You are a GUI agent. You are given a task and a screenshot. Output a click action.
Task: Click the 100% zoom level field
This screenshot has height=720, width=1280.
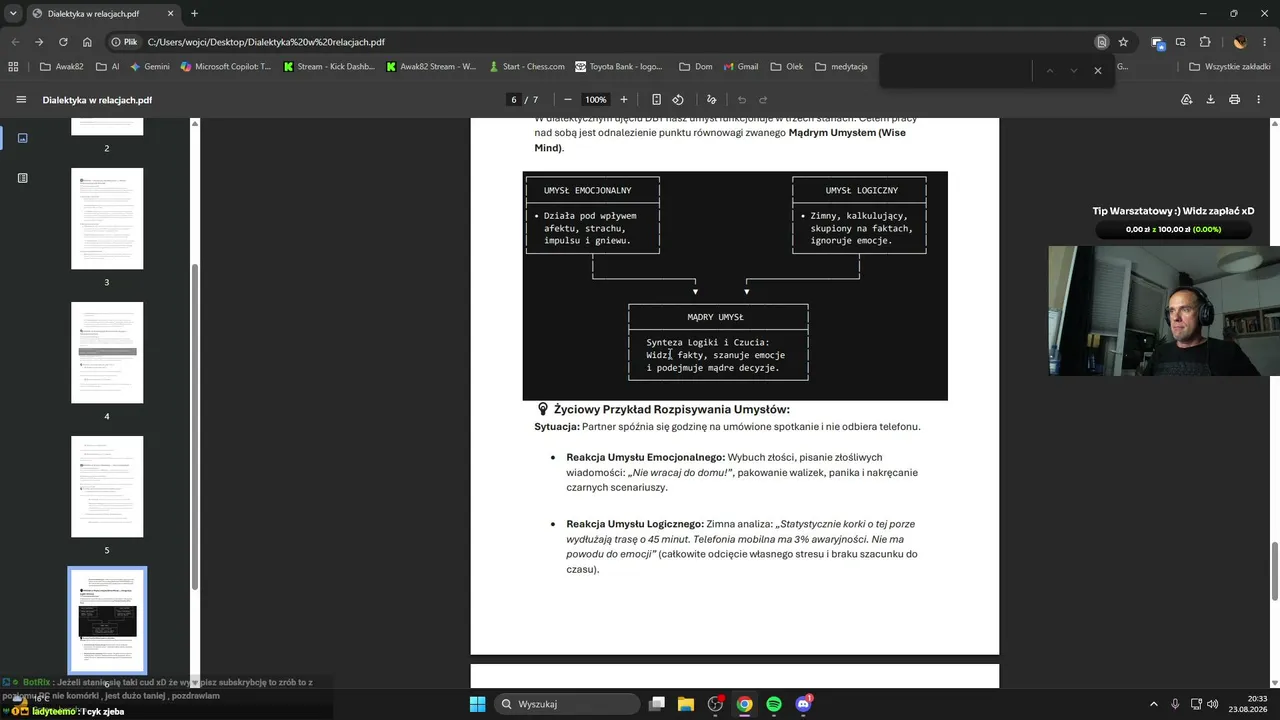(x=596, y=100)
